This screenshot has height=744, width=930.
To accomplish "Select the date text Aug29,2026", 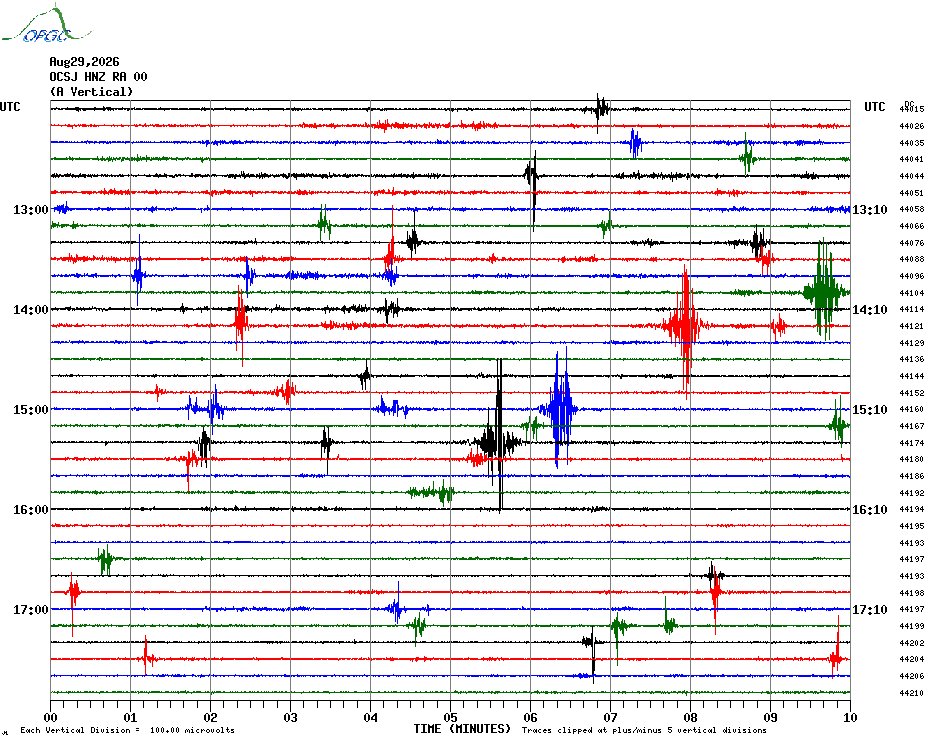I will click(x=84, y=62).
